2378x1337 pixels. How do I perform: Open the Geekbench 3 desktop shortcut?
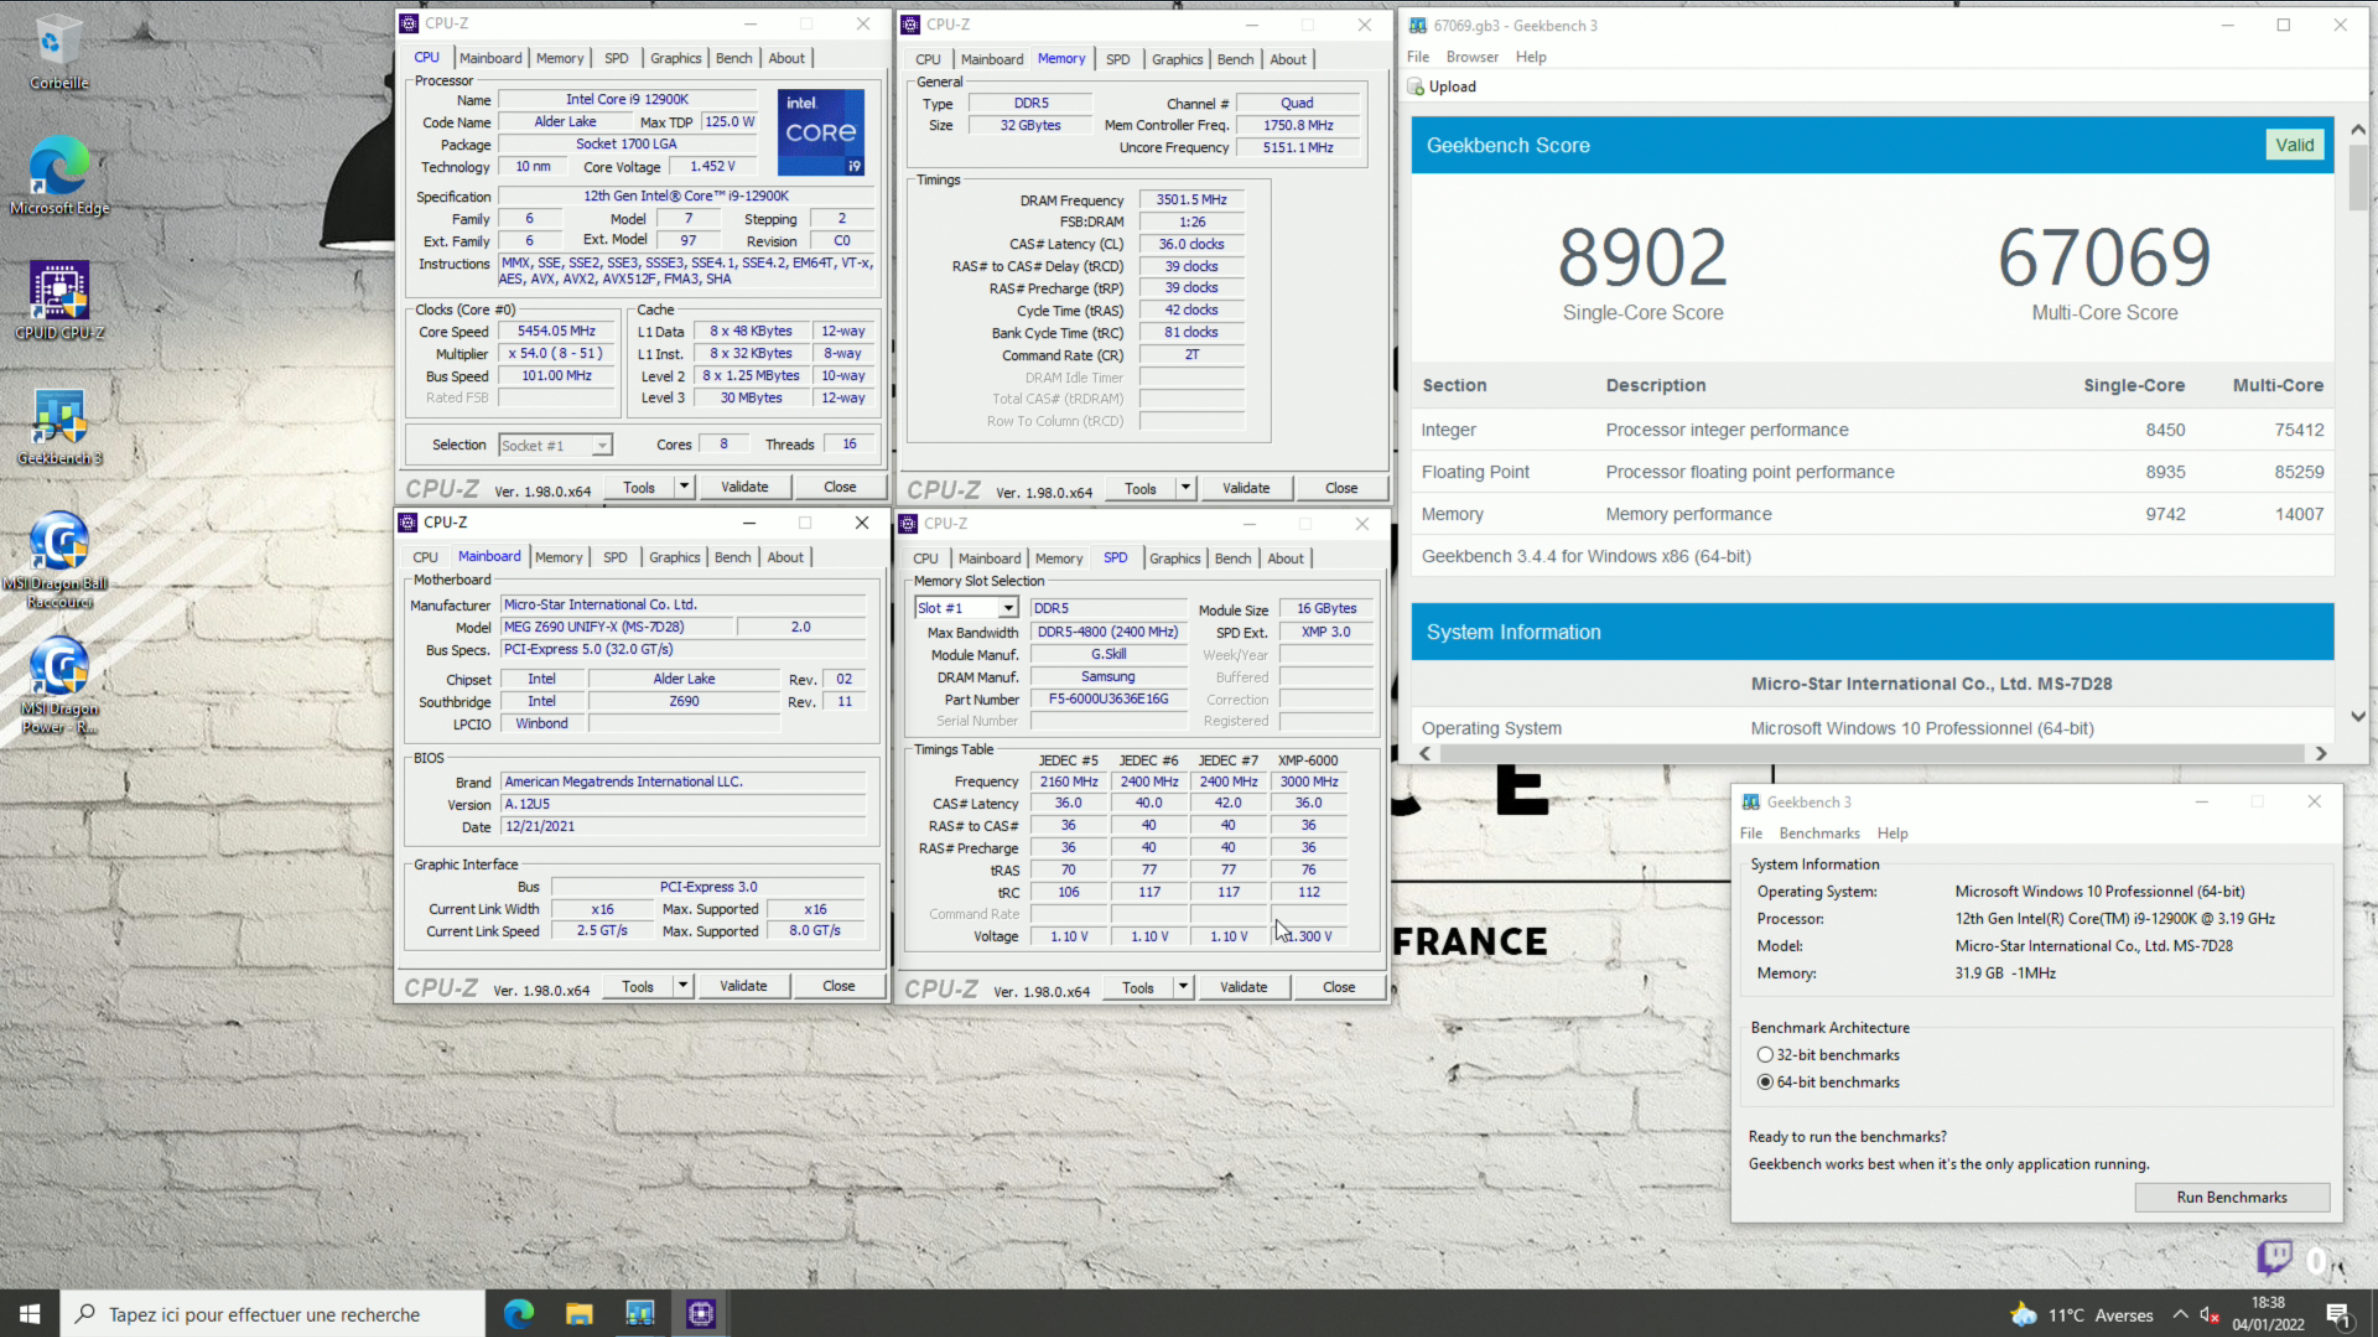(59, 427)
